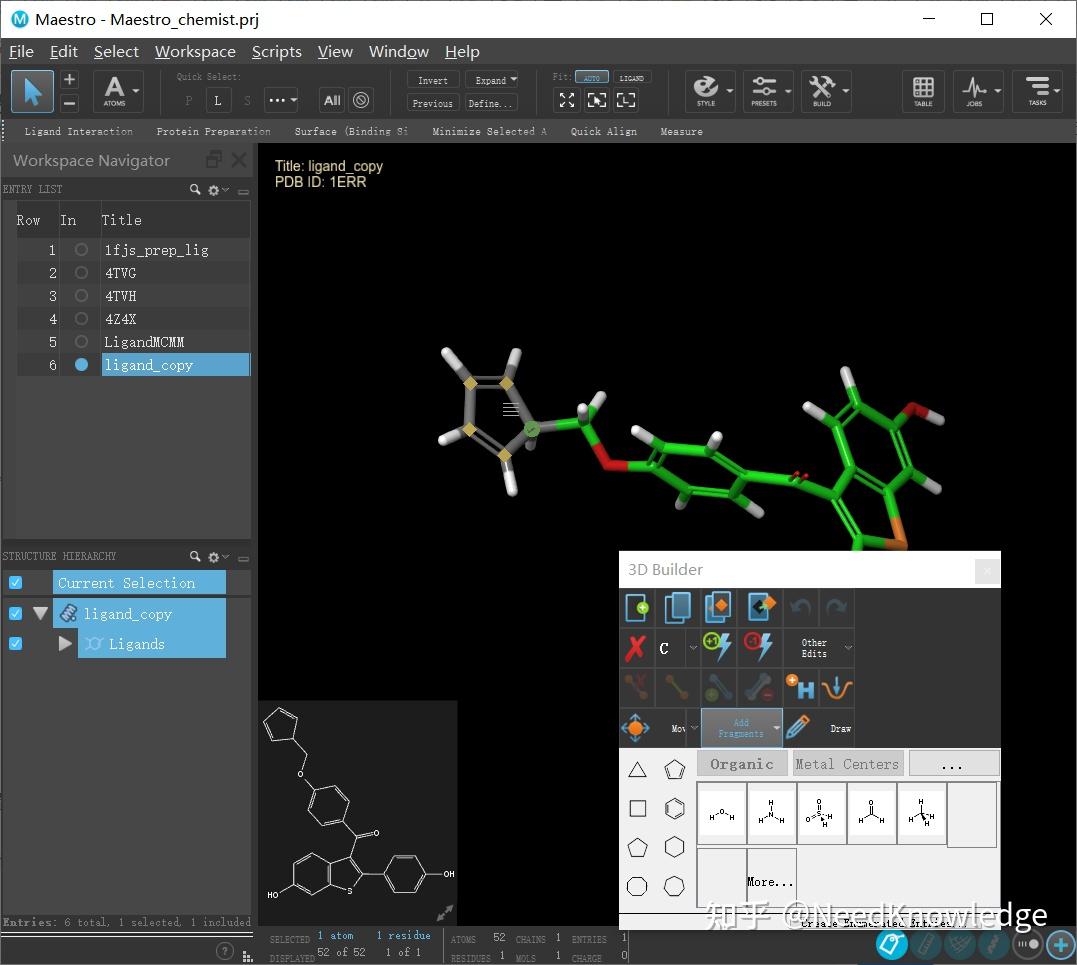1077x965 pixels.
Task: Select the cyclopropane triangle fragment
Action: [x=637, y=769]
